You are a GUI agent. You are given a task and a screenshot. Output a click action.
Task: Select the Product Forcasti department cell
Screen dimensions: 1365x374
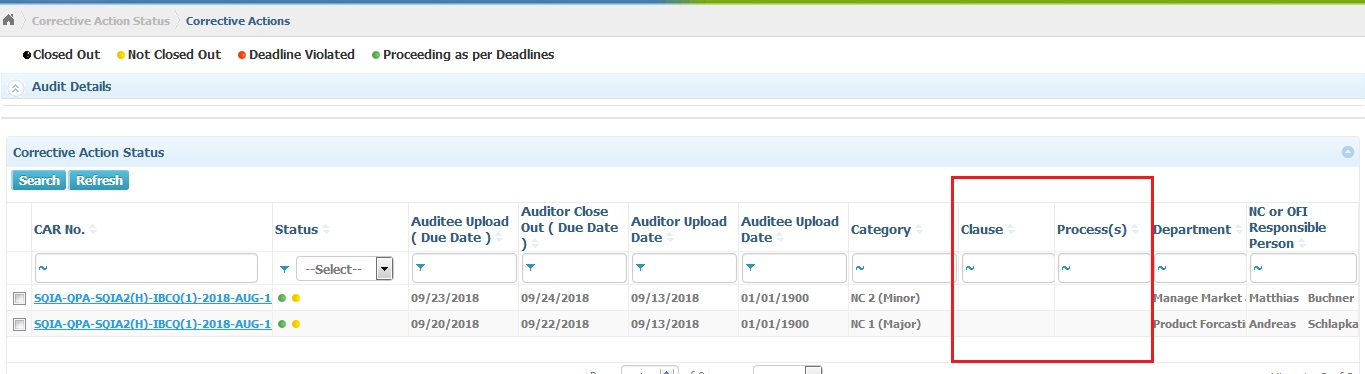(1199, 324)
